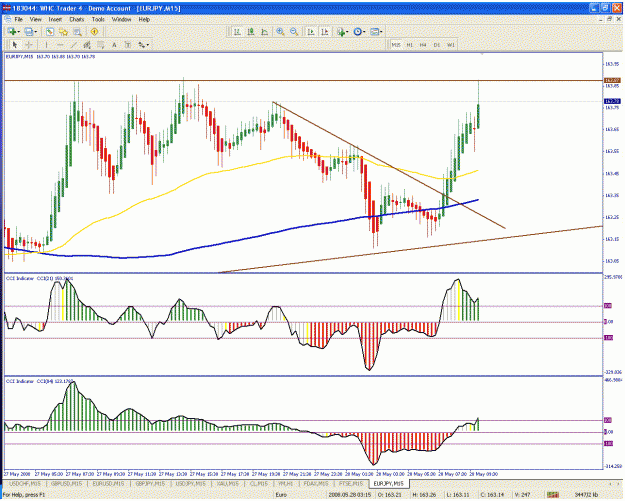Open the Profiles dropdown
The image size is (625, 501).
click(x=31, y=32)
